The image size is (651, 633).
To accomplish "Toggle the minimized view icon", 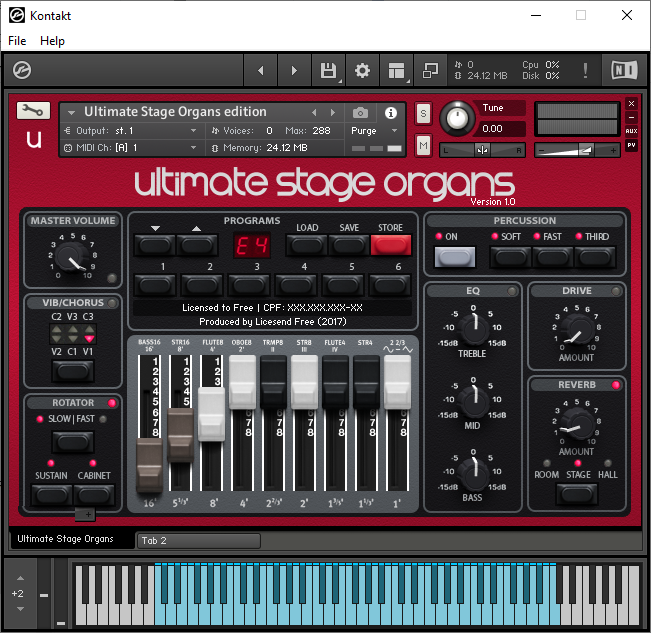I will 430,71.
